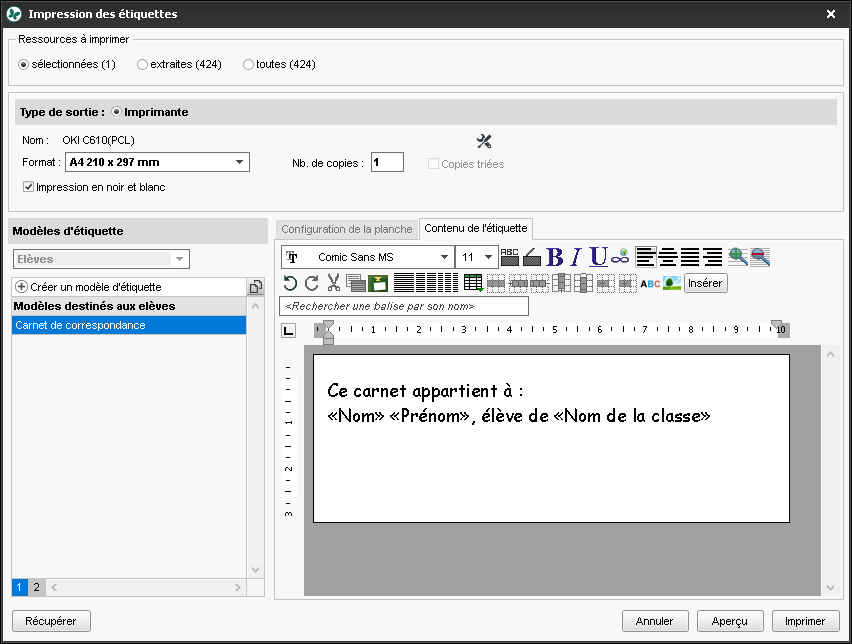This screenshot has width=852, height=644.
Task: Set text layout to two columns
Action: (x=425, y=283)
